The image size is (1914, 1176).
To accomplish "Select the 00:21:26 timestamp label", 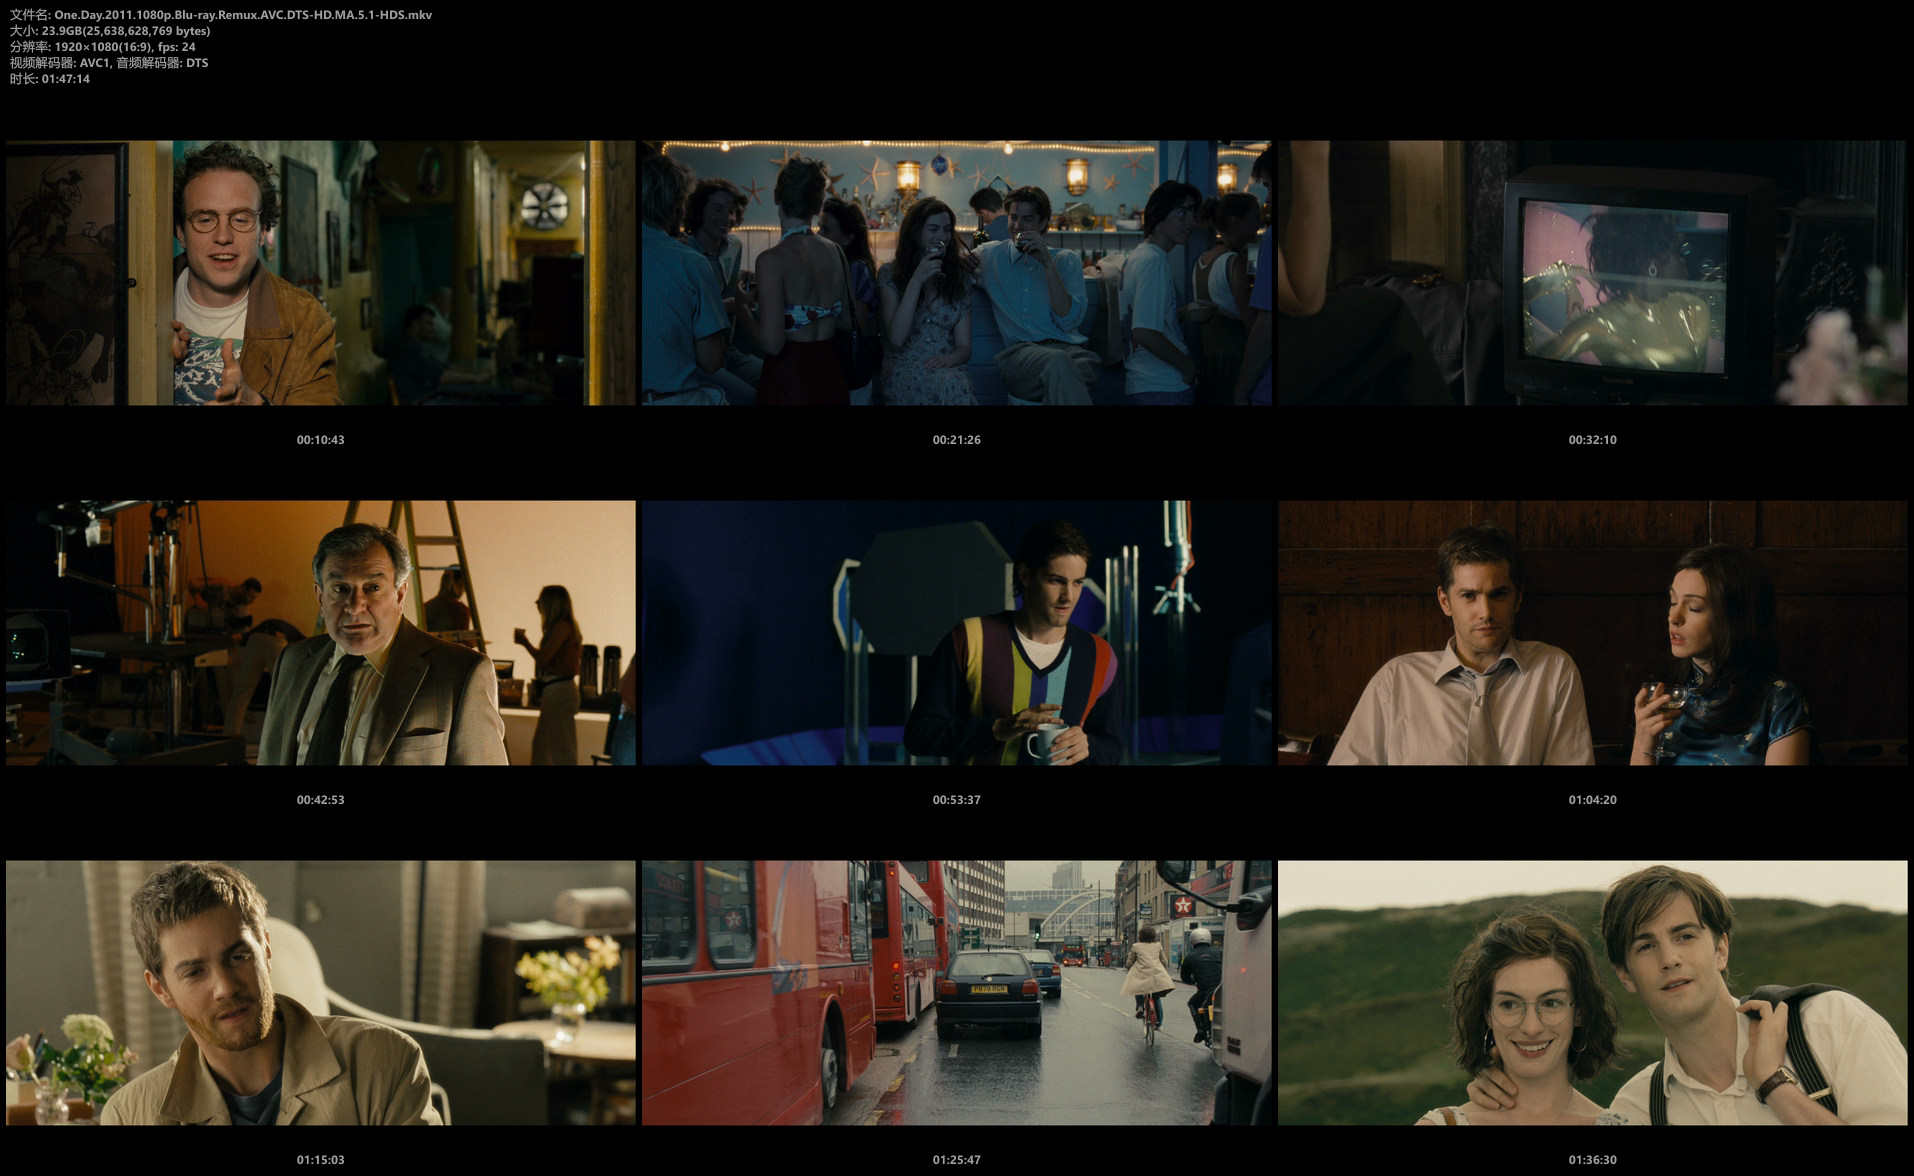I will [x=956, y=440].
